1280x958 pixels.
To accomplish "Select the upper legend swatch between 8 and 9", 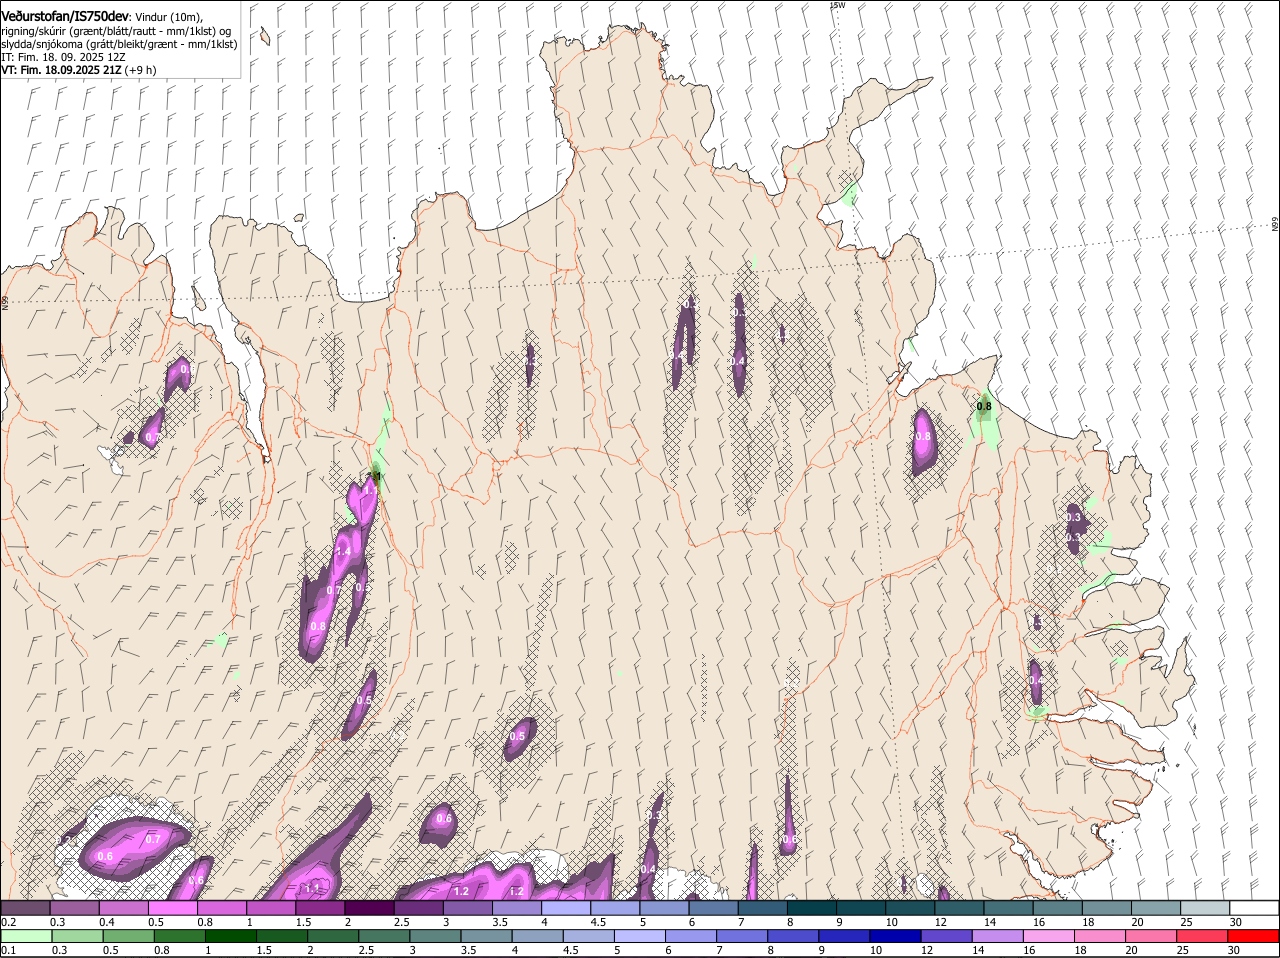I will point(810,908).
